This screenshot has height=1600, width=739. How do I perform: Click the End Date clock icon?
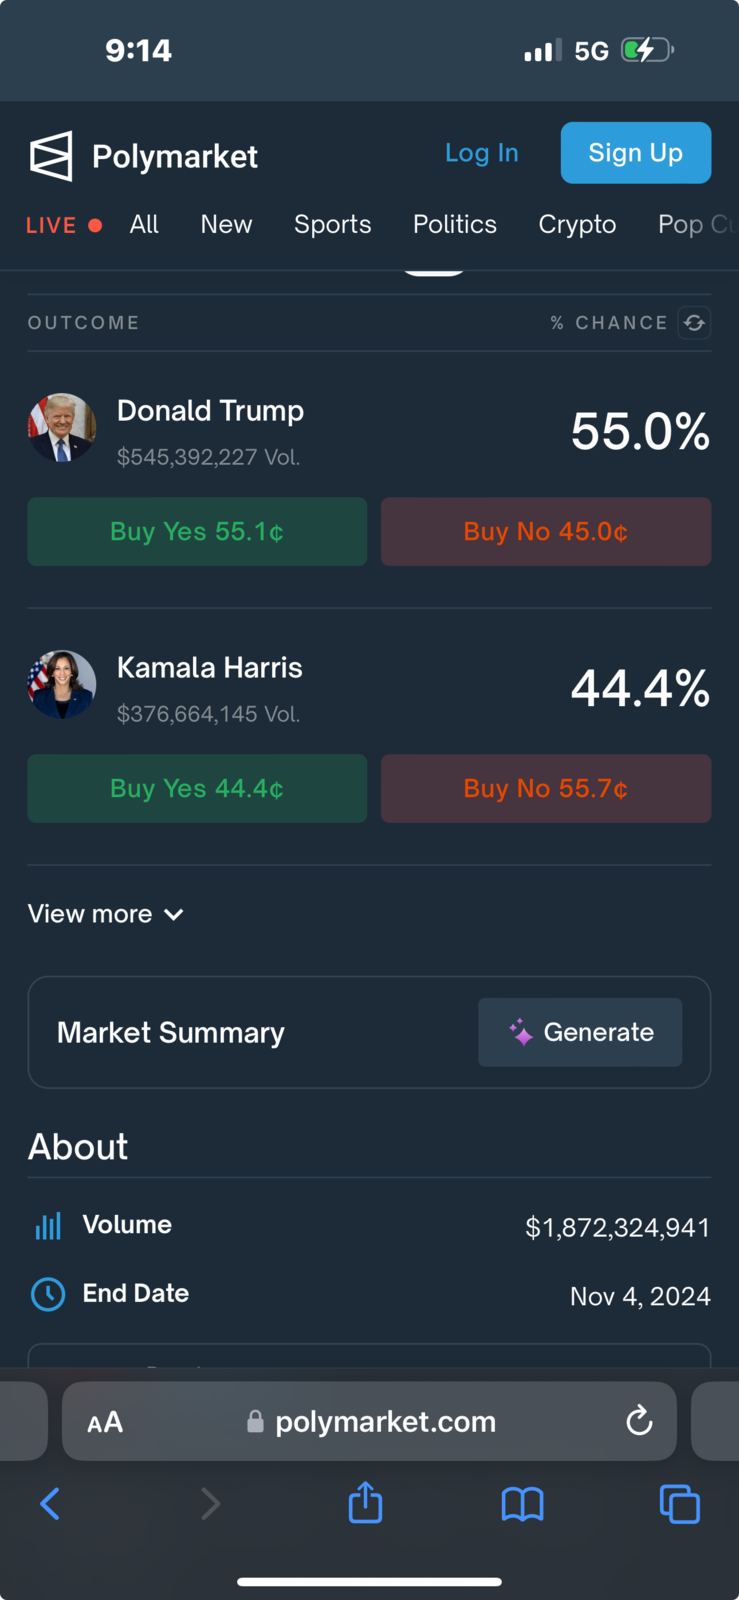tap(48, 1294)
